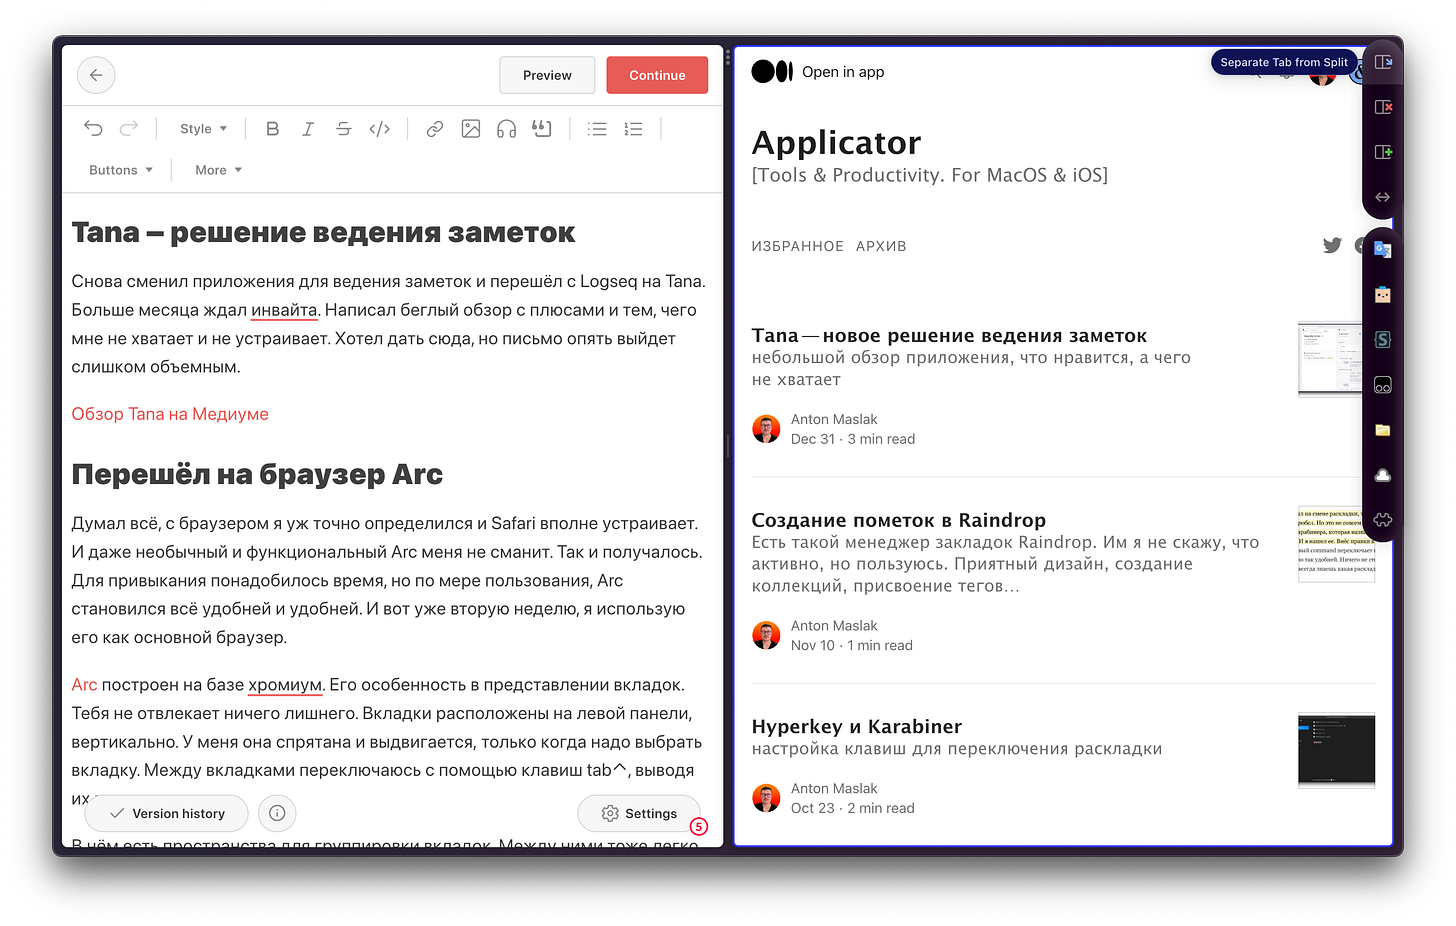Open the Google Translate extension
The image size is (1456, 926).
click(1383, 249)
